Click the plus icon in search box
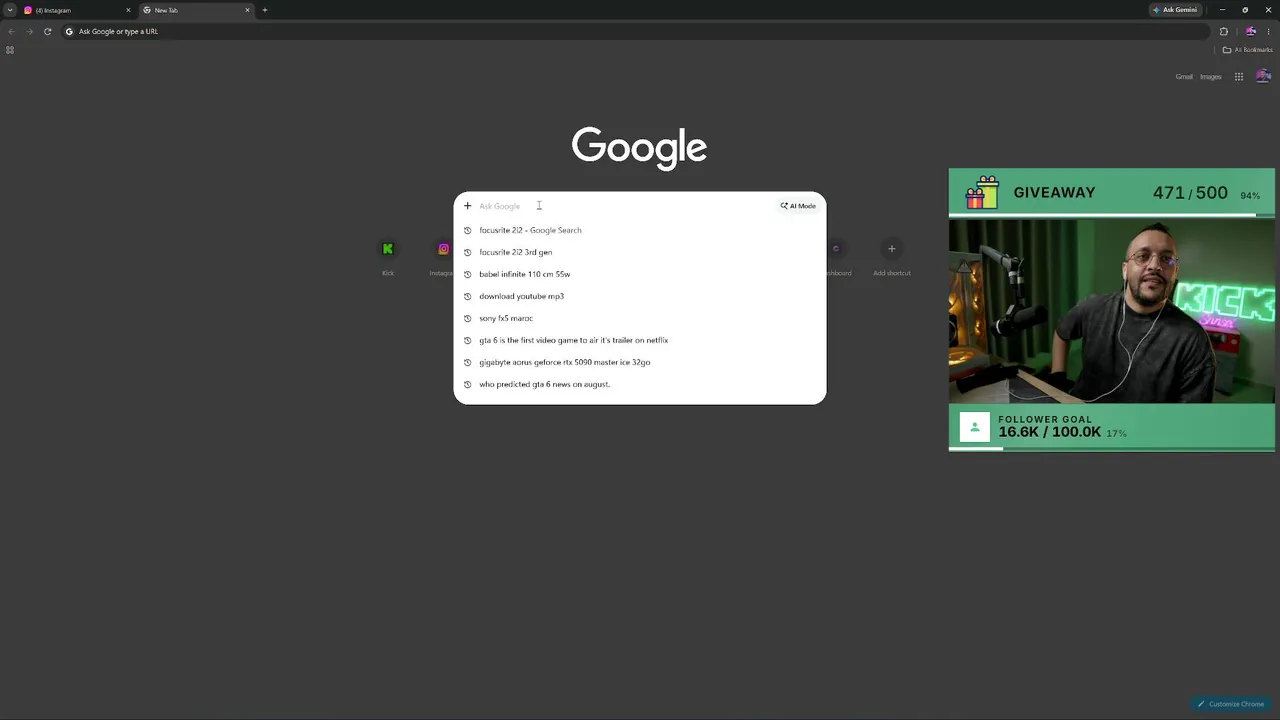 tap(467, 206)
